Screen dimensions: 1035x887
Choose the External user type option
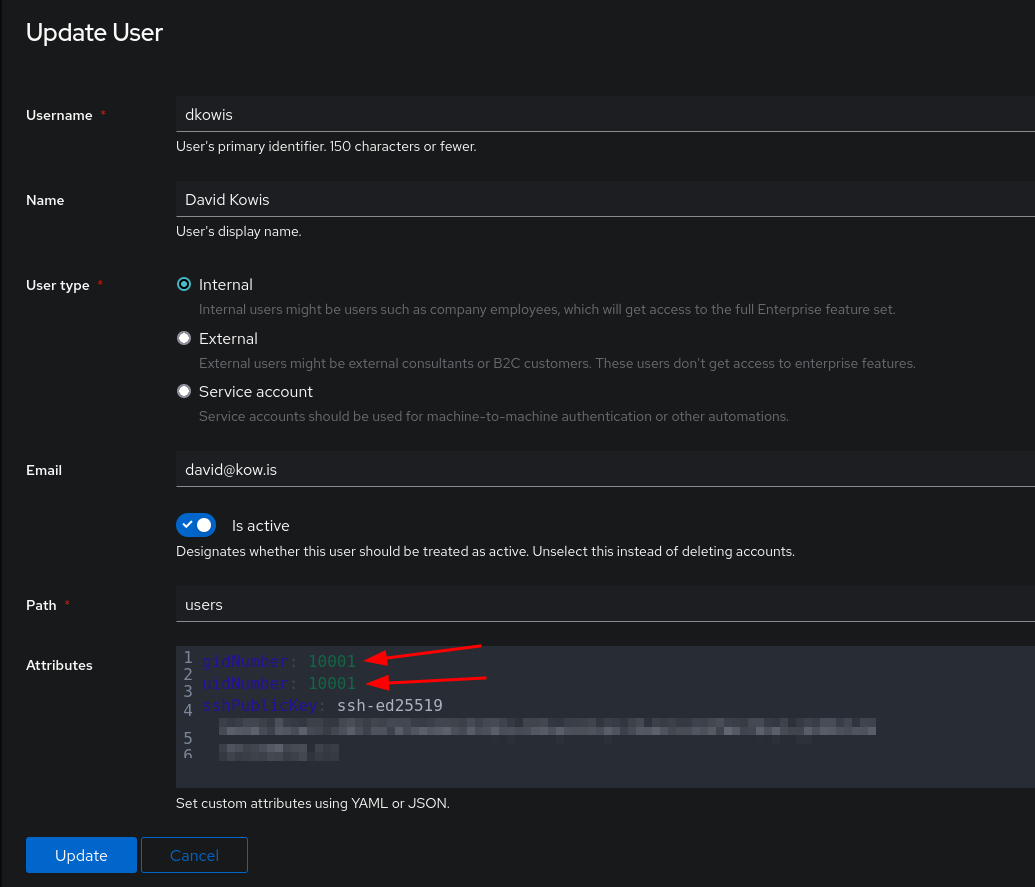click(184, 338)
